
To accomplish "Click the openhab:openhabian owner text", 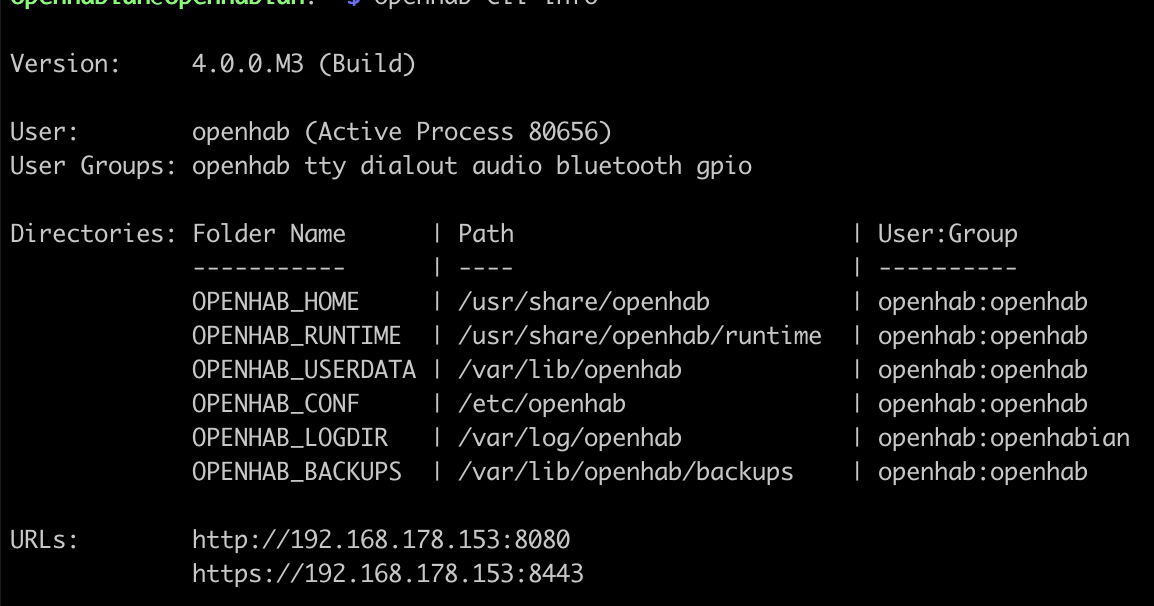I will click(1003, 438).
